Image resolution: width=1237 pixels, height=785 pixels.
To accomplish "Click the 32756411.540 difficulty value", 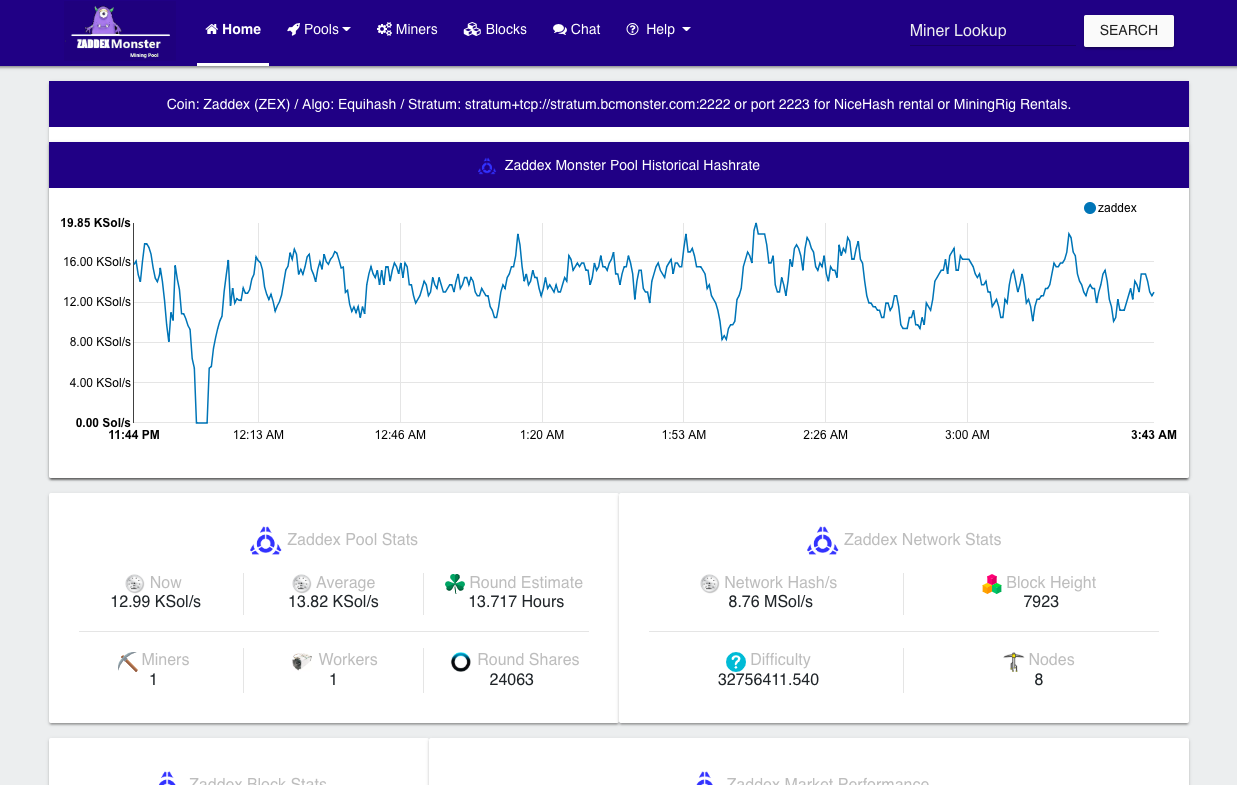I will 768,680.
